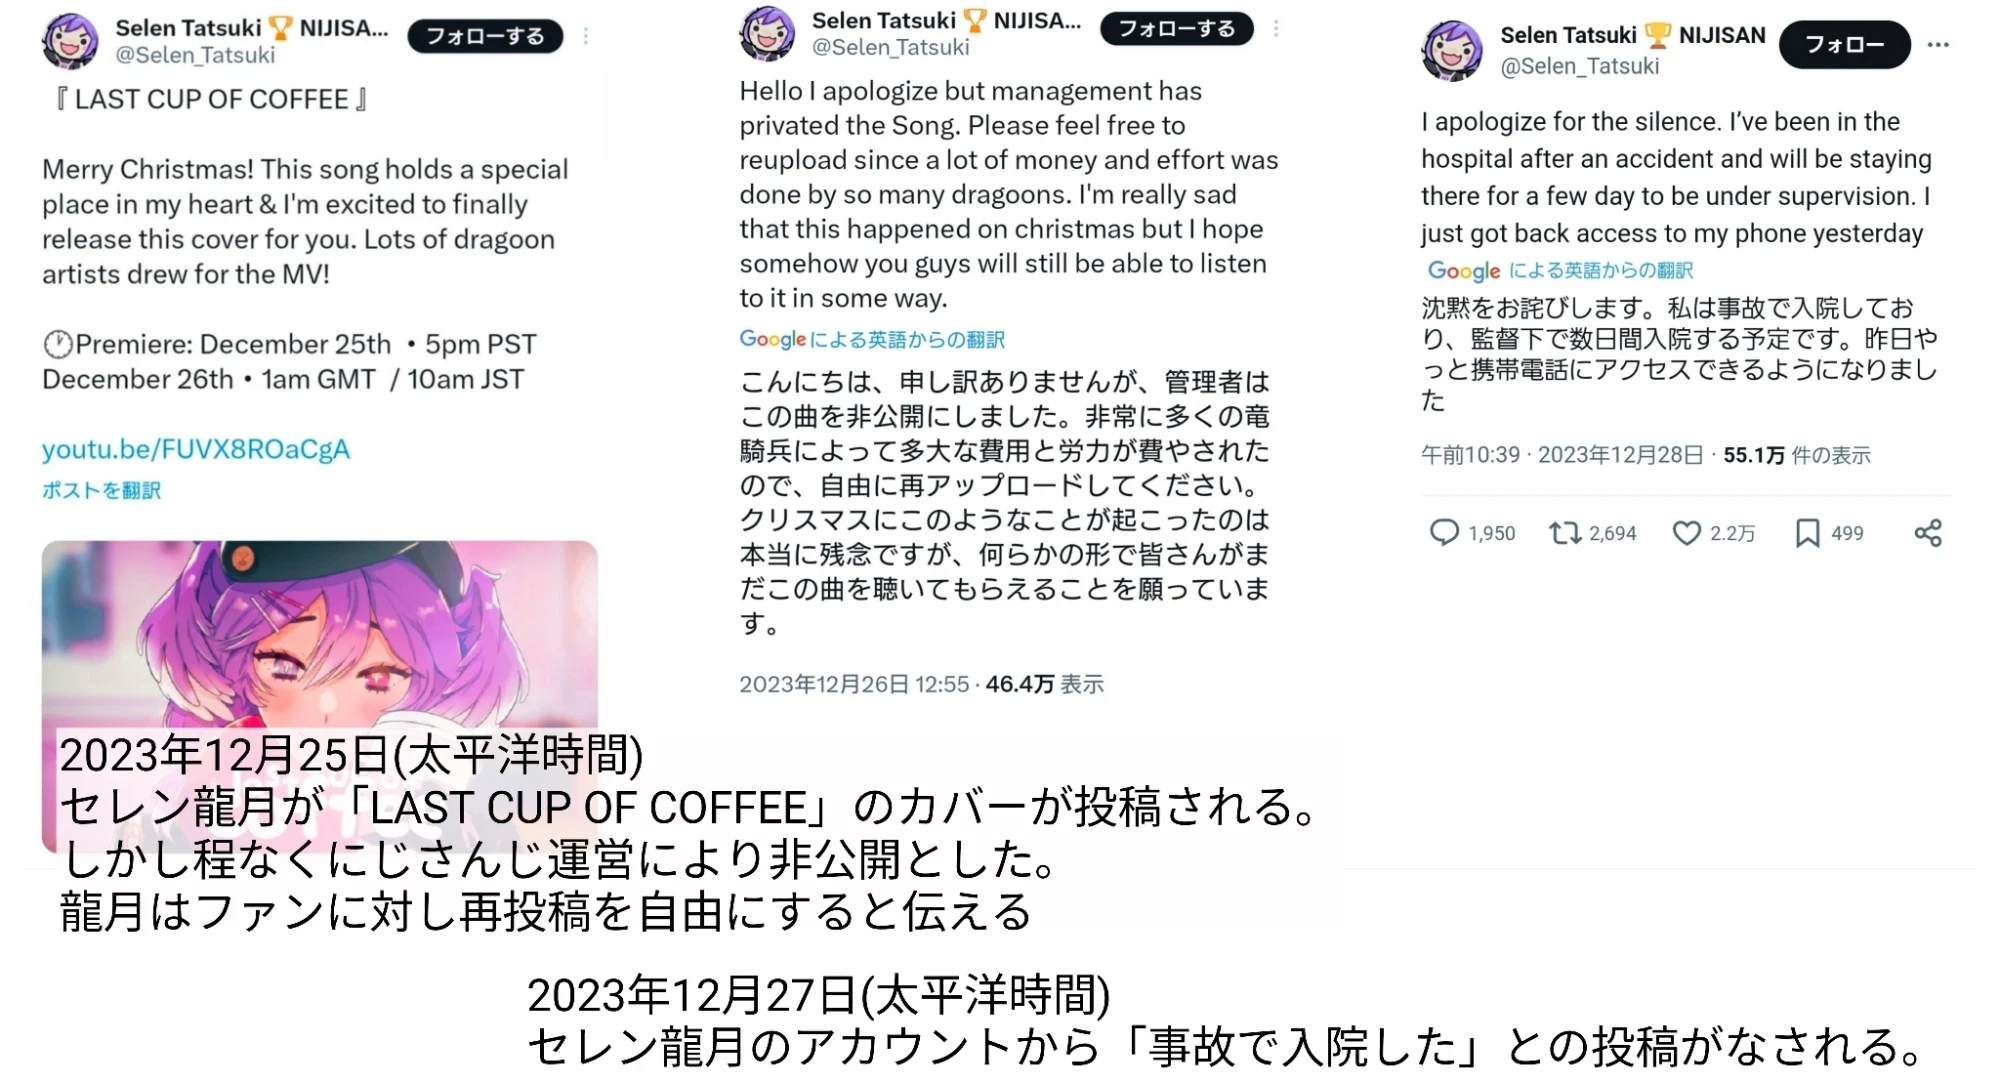2000x1080 pixels.
Task: Click @Selen_Tatsuki handle on right tweet
Action: click(x=1580, y=66)
